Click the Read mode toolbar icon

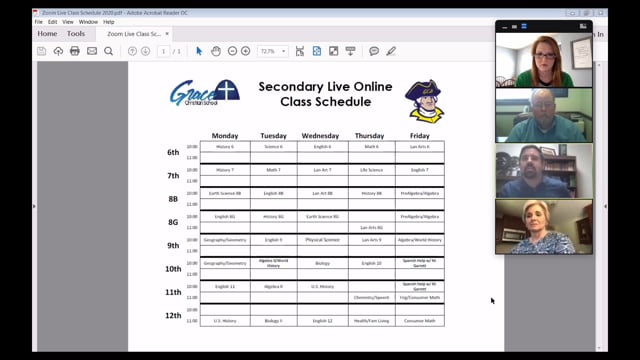(350, 51)
